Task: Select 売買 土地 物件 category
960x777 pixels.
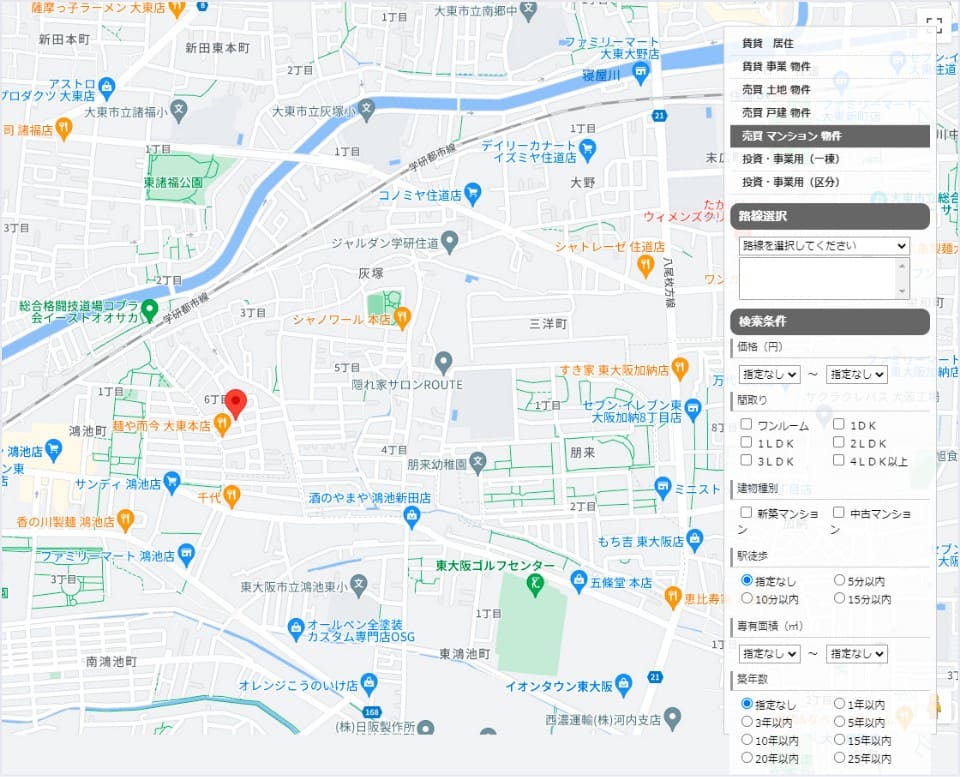Action: pos(830,89)
